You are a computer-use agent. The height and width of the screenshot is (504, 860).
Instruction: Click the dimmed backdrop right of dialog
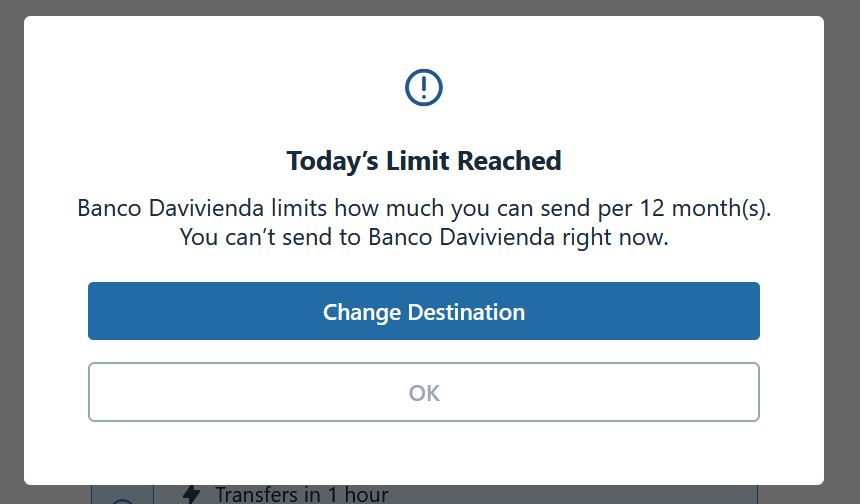click(842, 252)
